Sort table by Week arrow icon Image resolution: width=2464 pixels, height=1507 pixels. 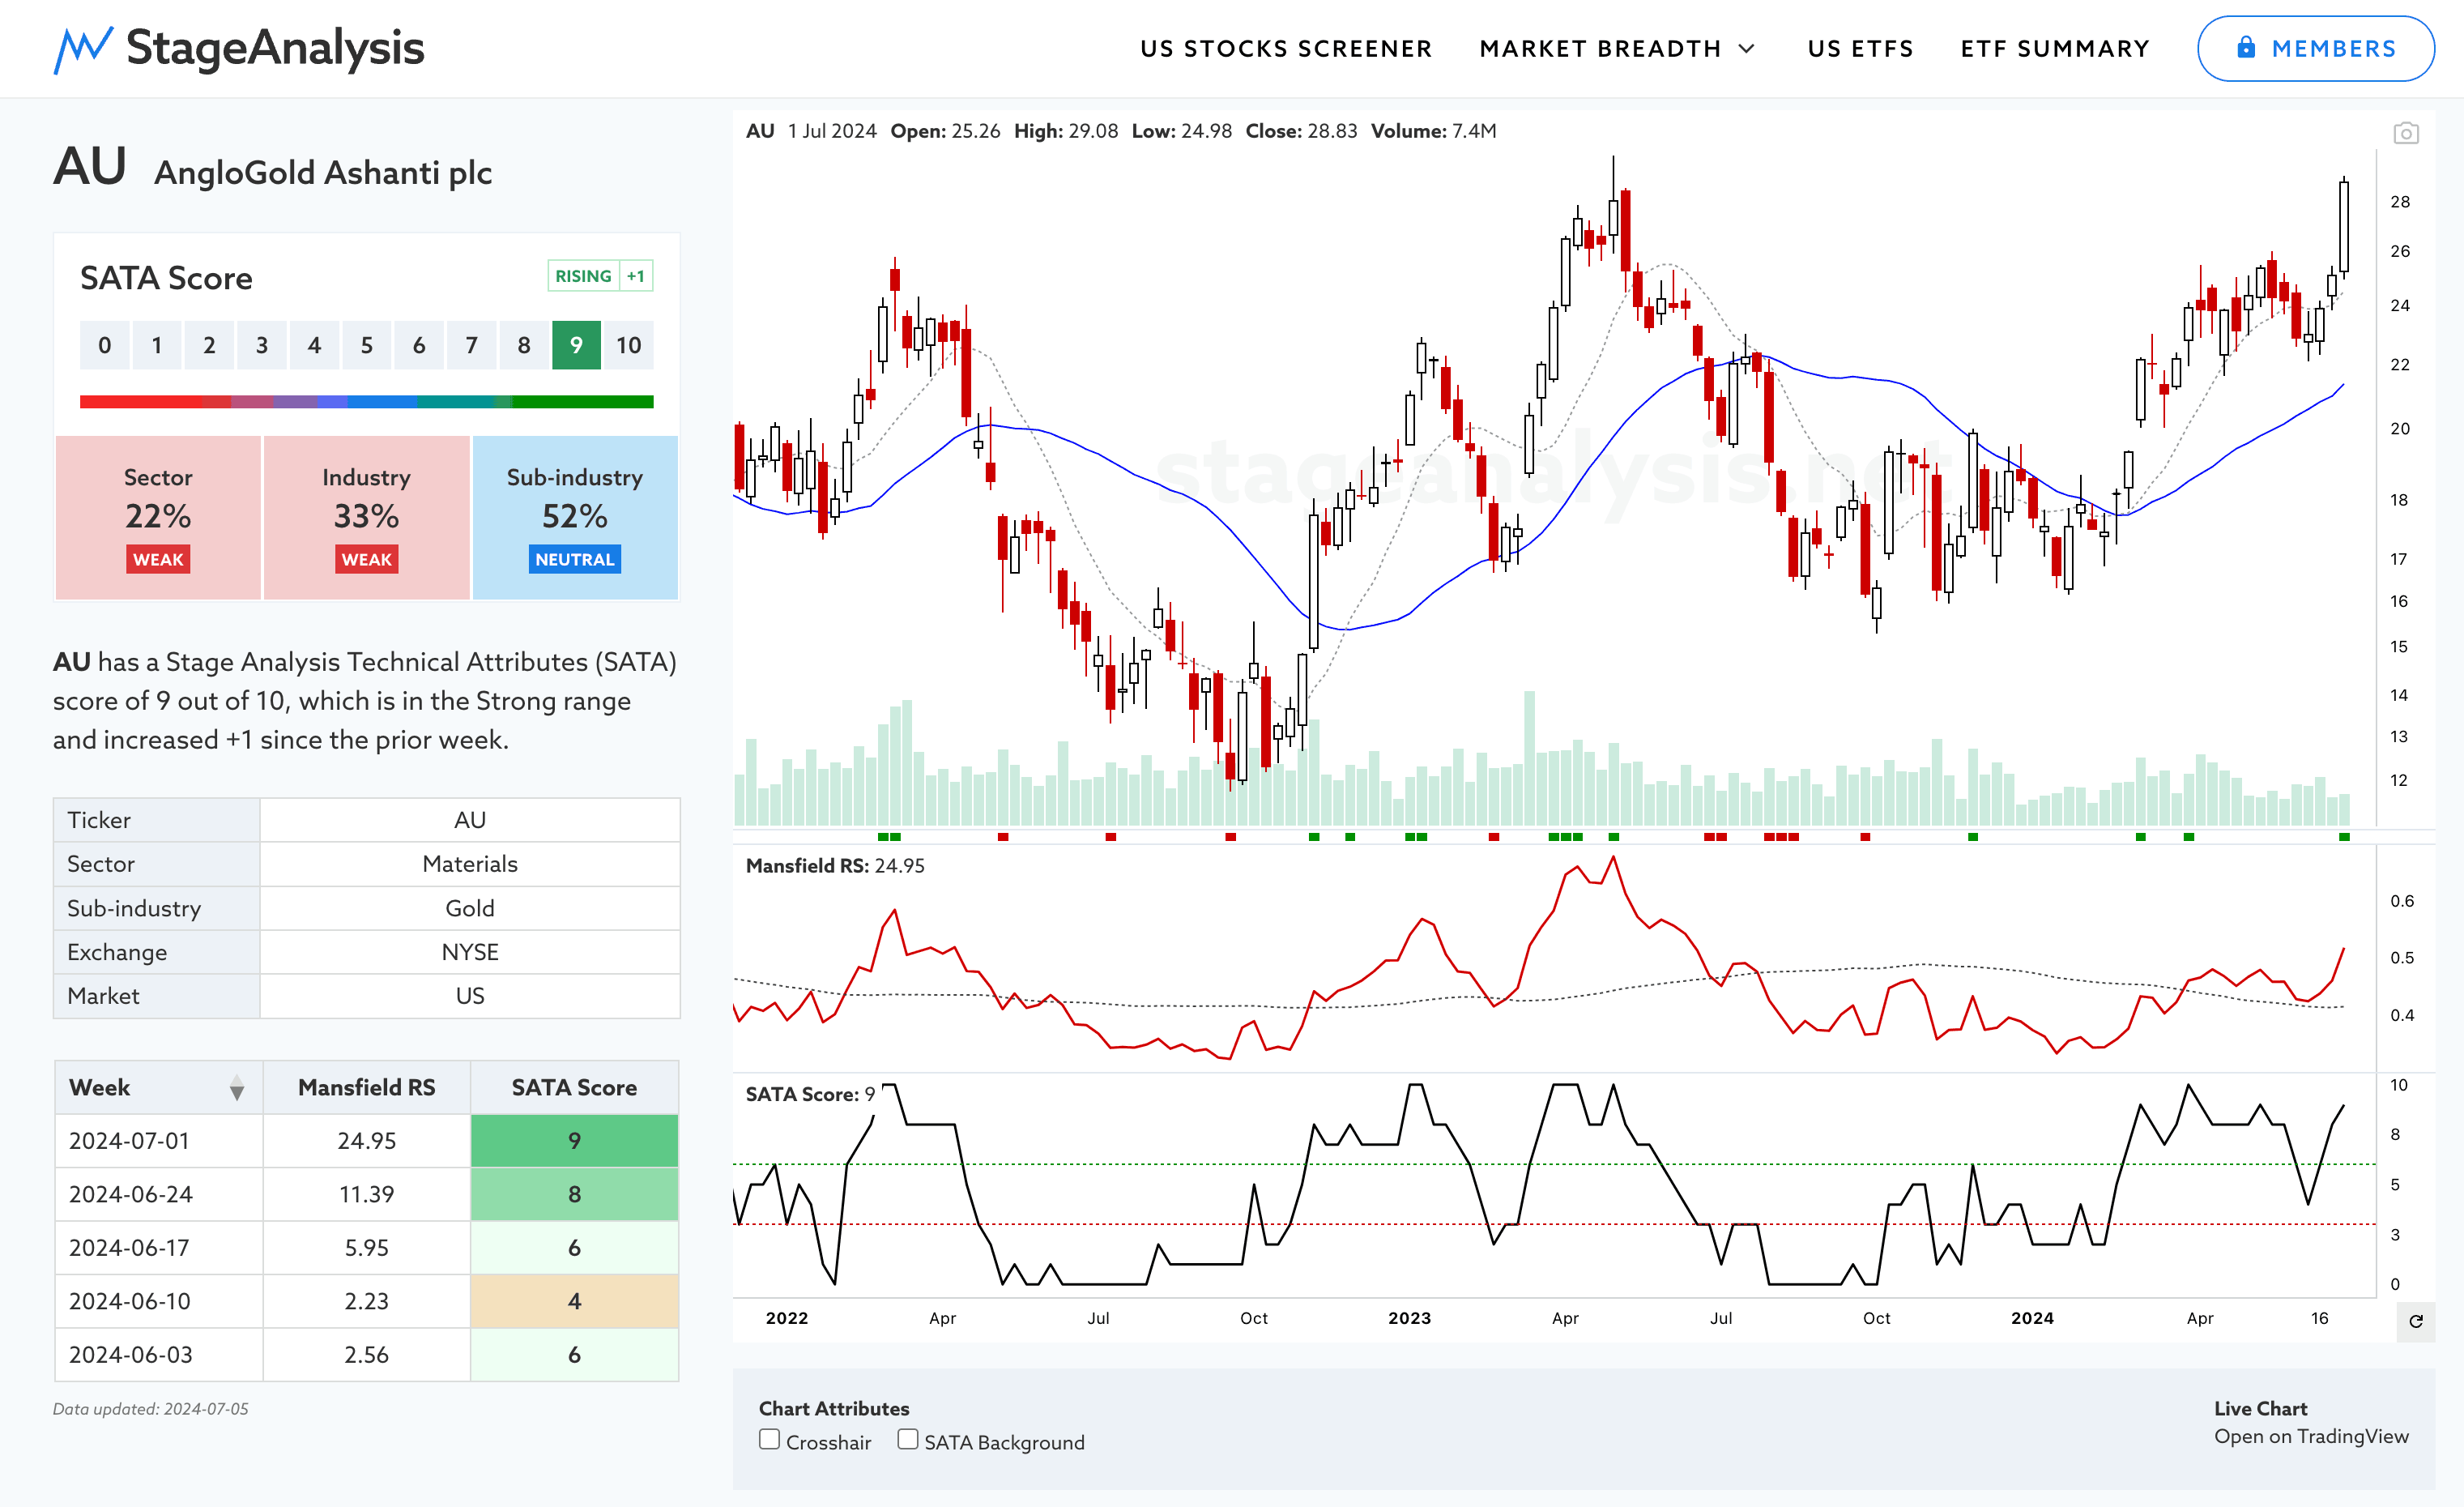[x=237, y=1088]
